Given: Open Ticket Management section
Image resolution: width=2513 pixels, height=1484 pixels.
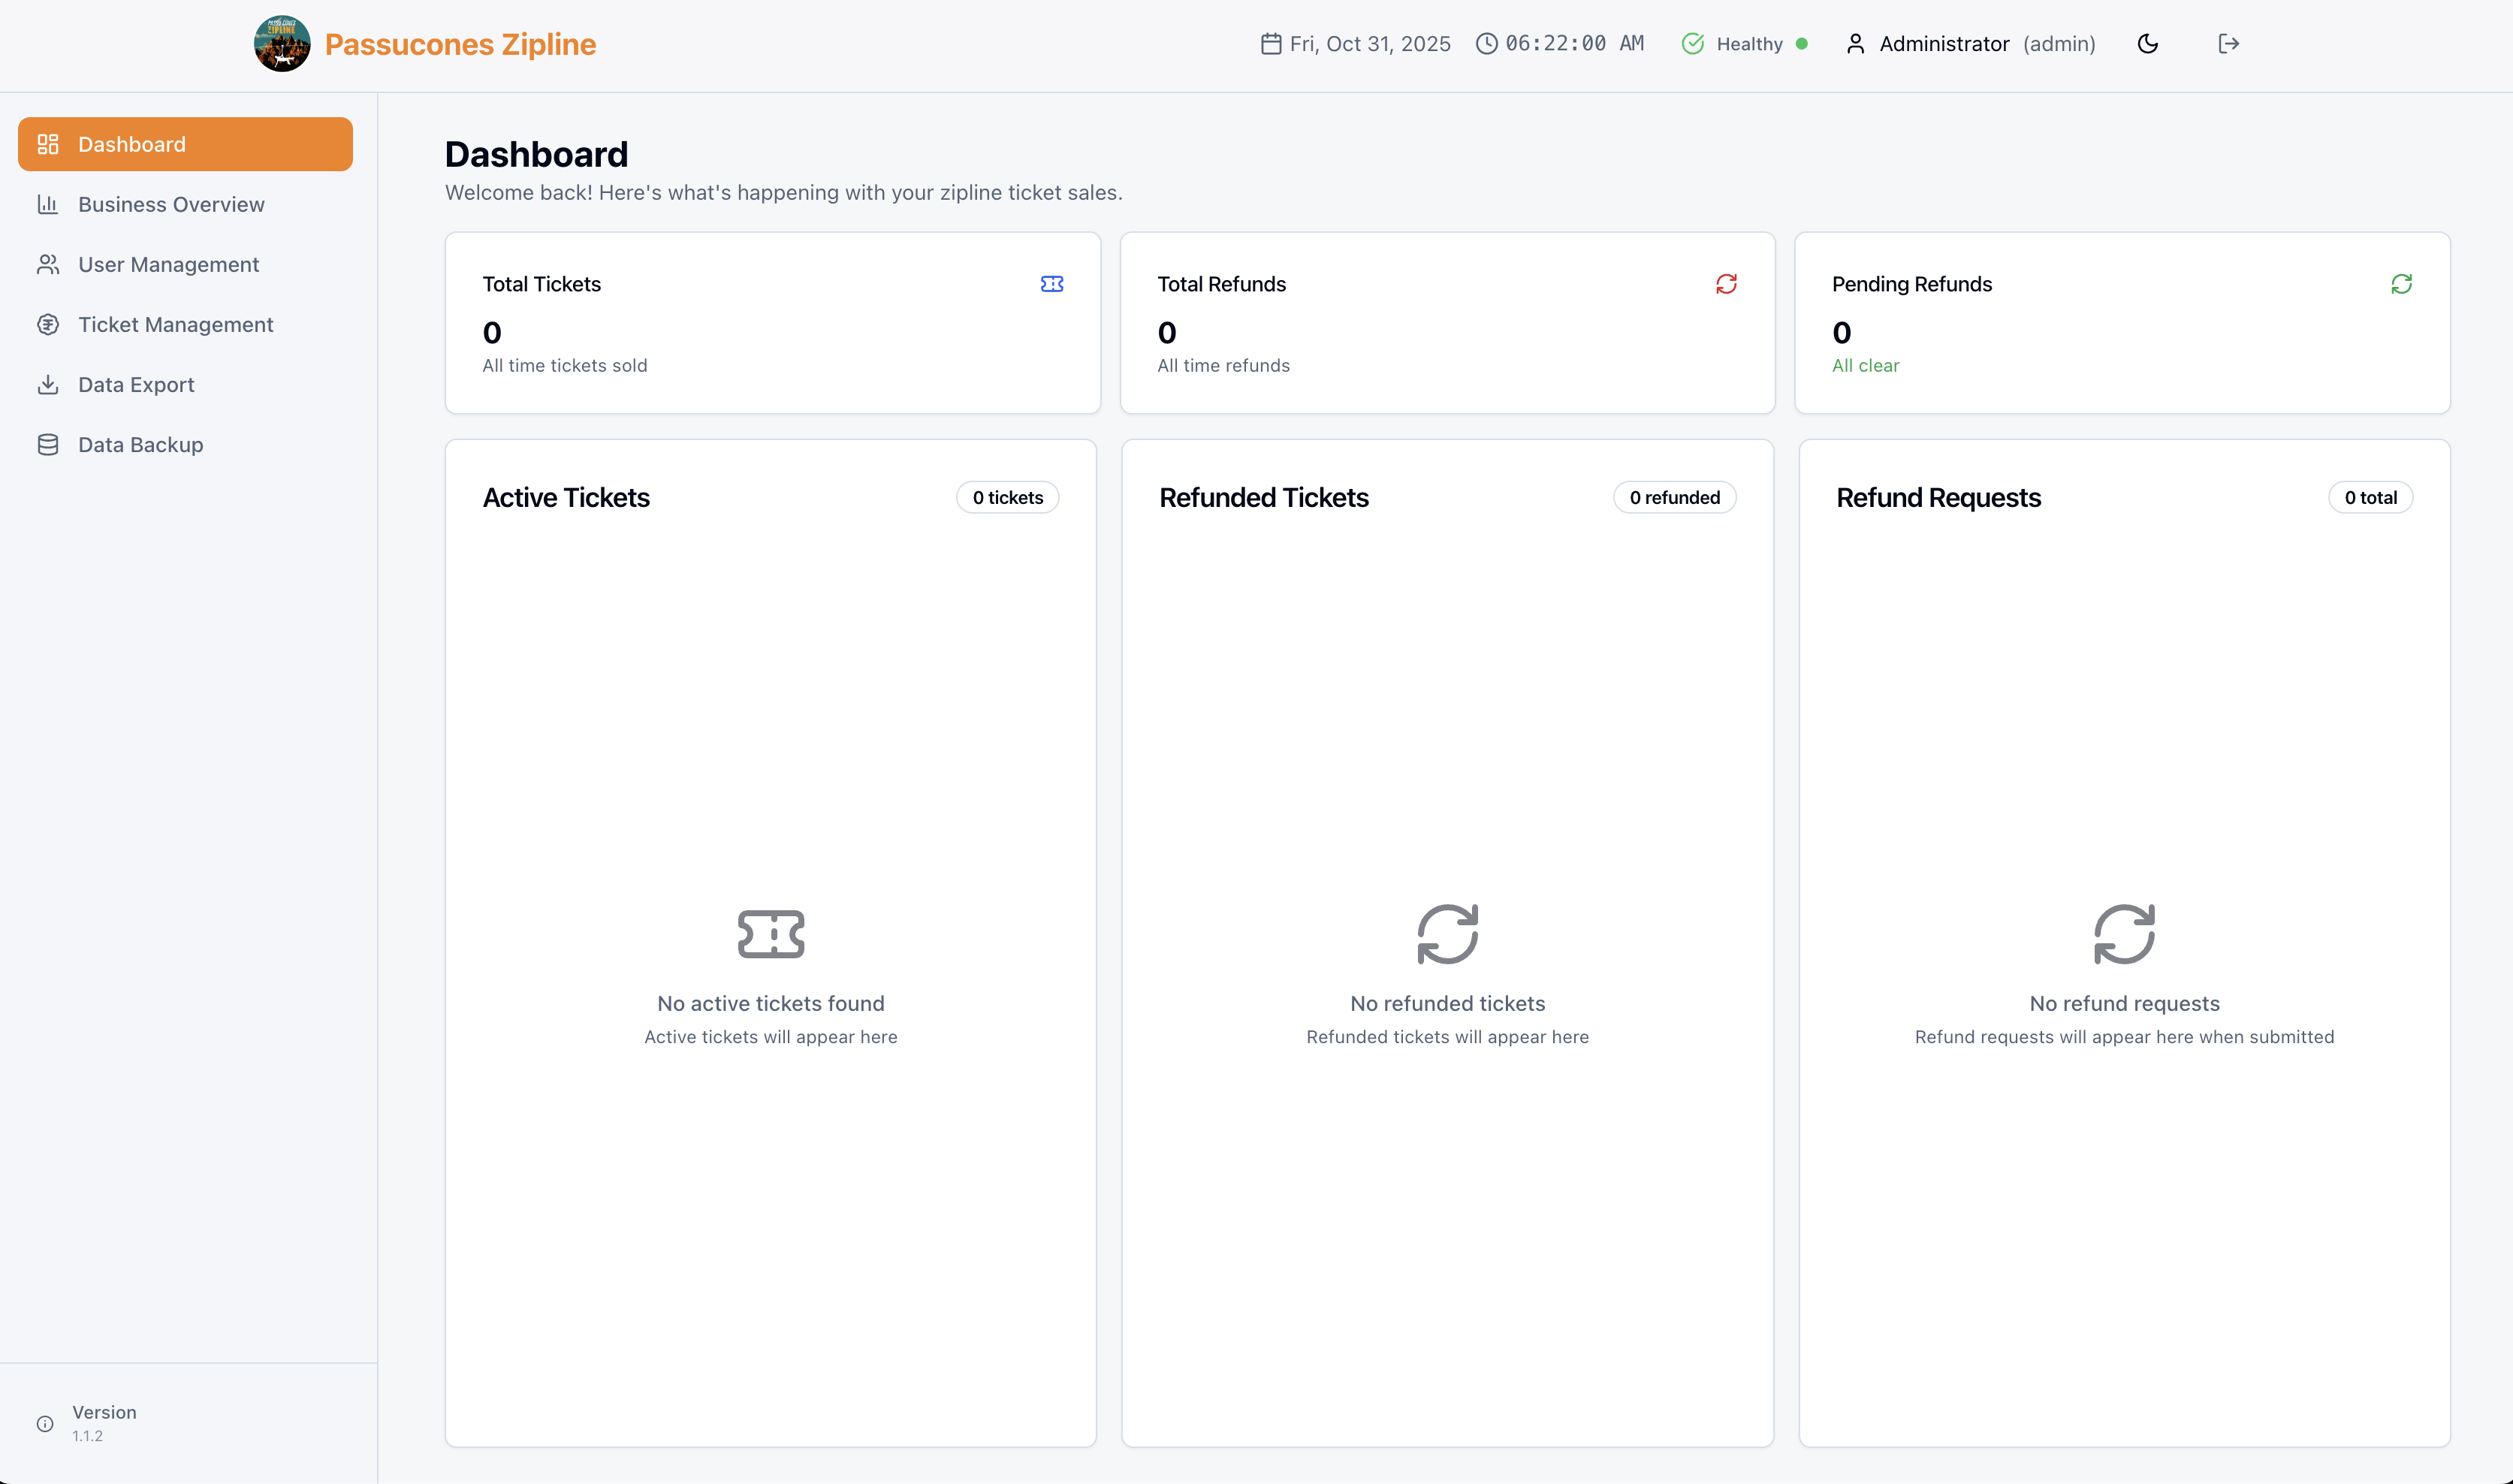Looking at the screenshot, I should click(x=175, y=324).
